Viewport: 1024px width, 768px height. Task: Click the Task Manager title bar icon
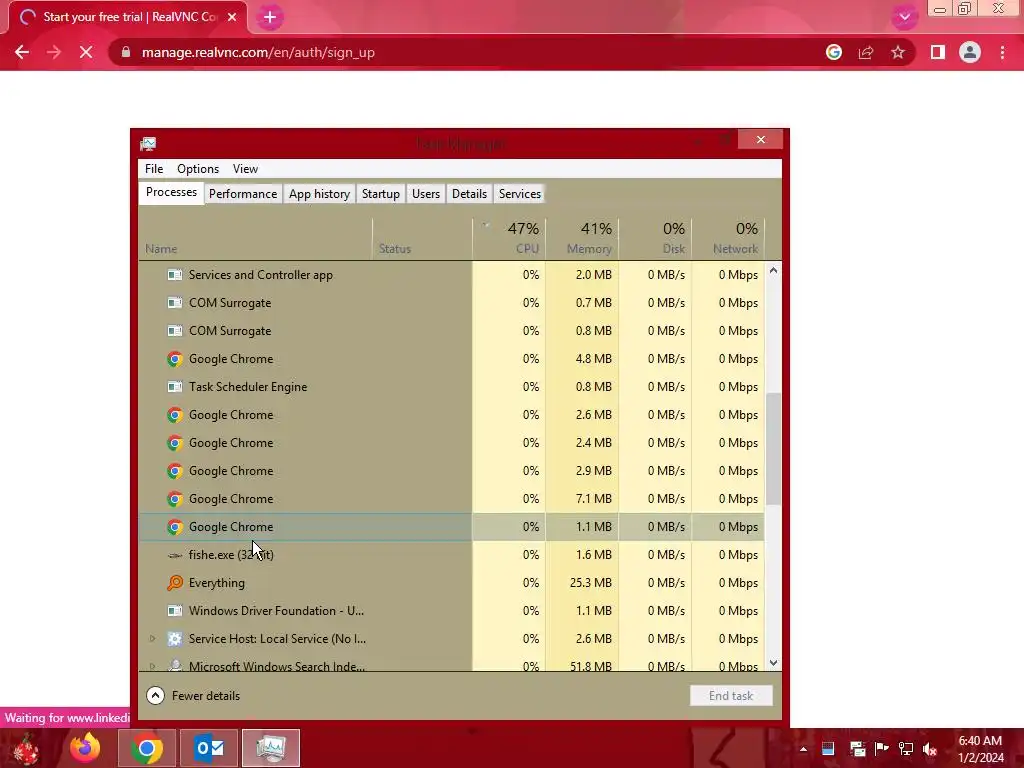tap(148, 144)
